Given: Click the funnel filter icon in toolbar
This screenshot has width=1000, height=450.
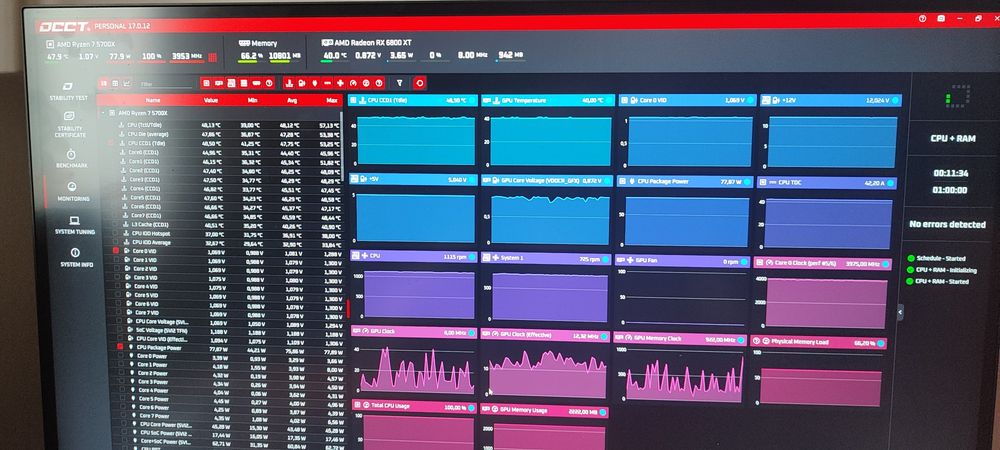Looking at the screenshot, I should [400, 83].
